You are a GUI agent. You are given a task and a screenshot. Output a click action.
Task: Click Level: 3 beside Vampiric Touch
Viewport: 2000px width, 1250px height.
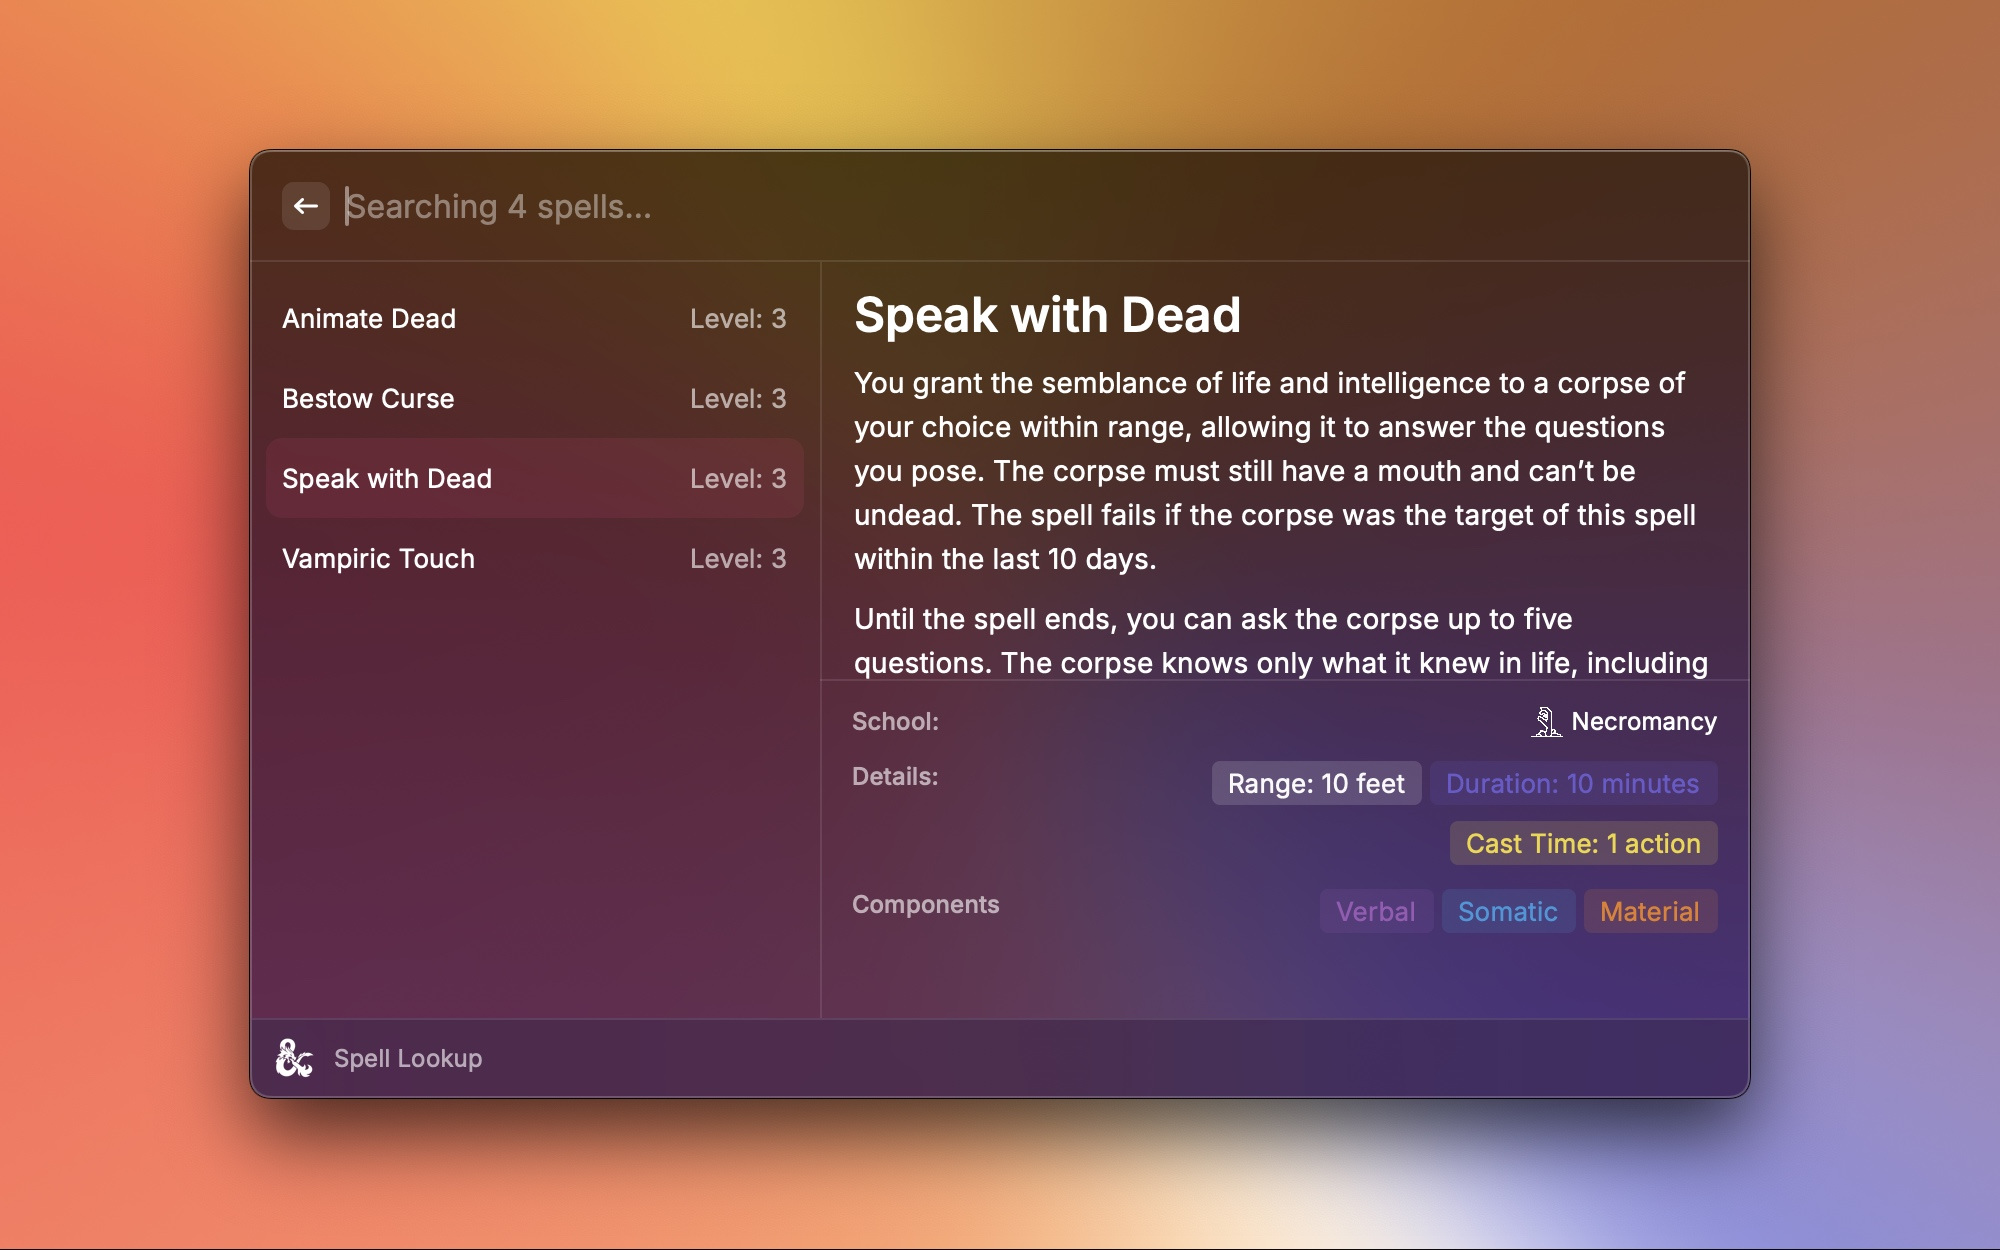click(x=738, y=558)
